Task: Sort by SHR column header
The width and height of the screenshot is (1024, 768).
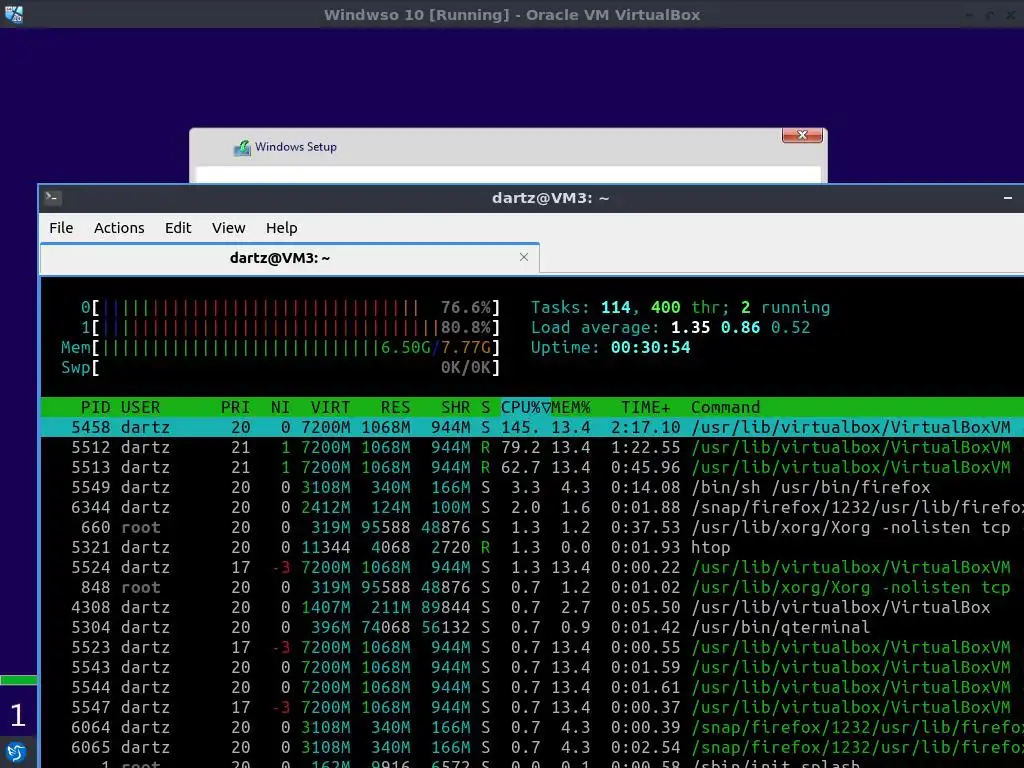Action: click(455, 408)
